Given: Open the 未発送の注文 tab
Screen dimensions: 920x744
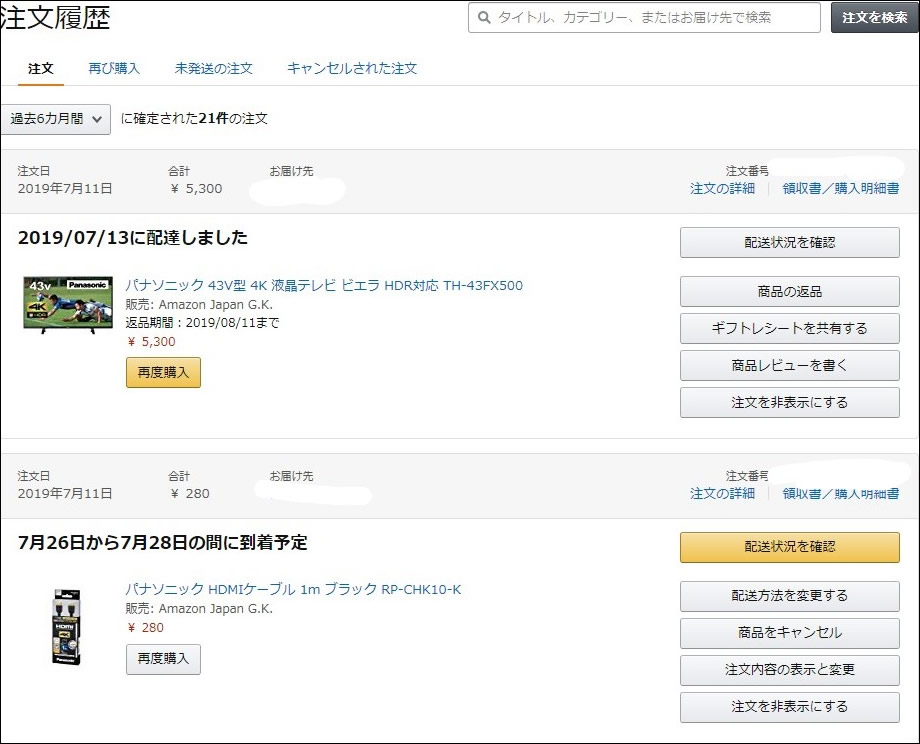Looking at the screenshot, I should click(x=214, y=69).
